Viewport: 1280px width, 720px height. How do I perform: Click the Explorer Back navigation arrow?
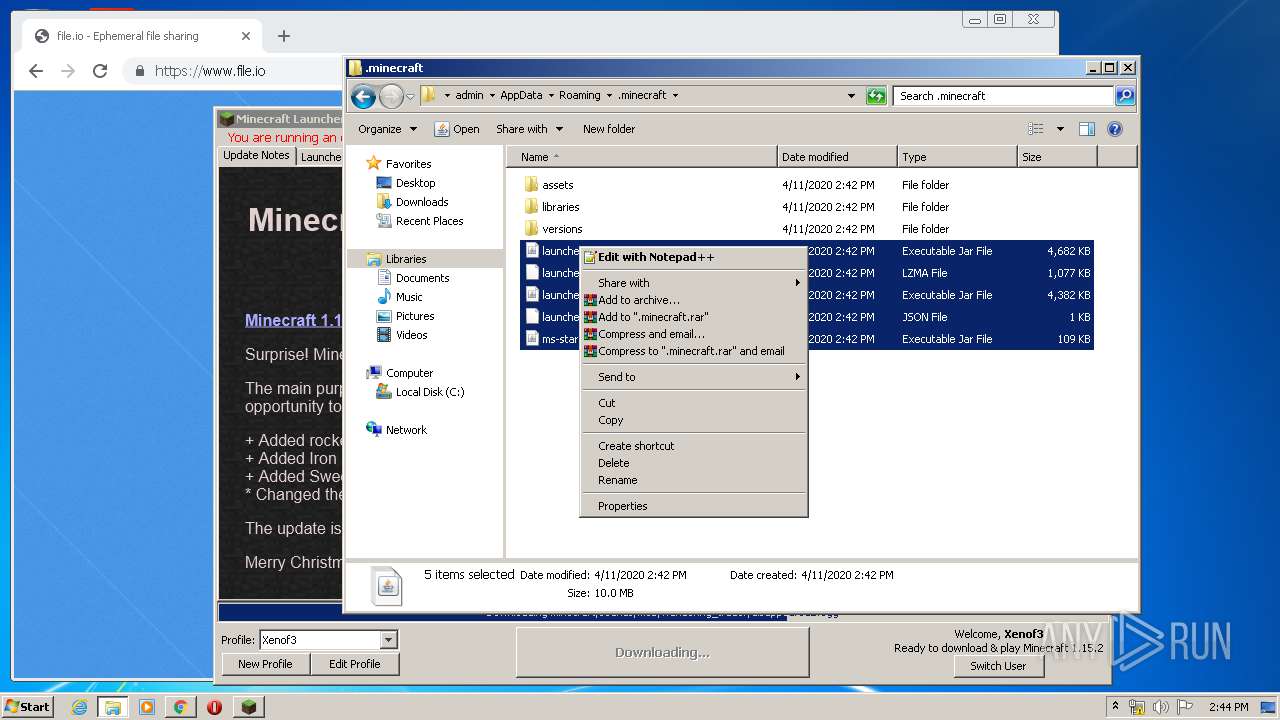[364, 96]
